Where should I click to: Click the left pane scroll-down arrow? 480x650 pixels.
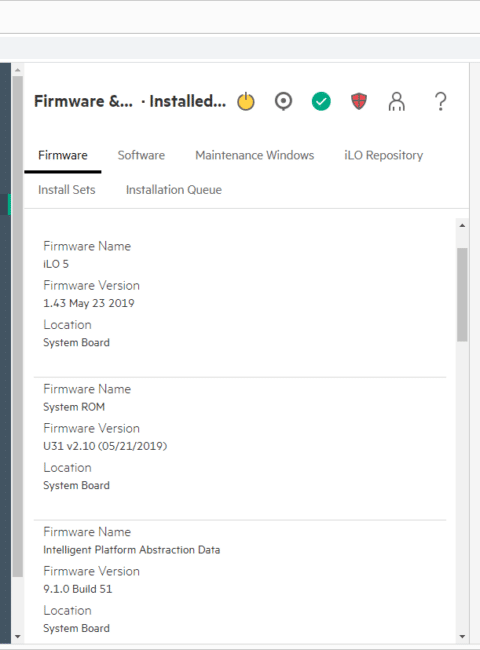pyautogui.click(x=17, y=636)
